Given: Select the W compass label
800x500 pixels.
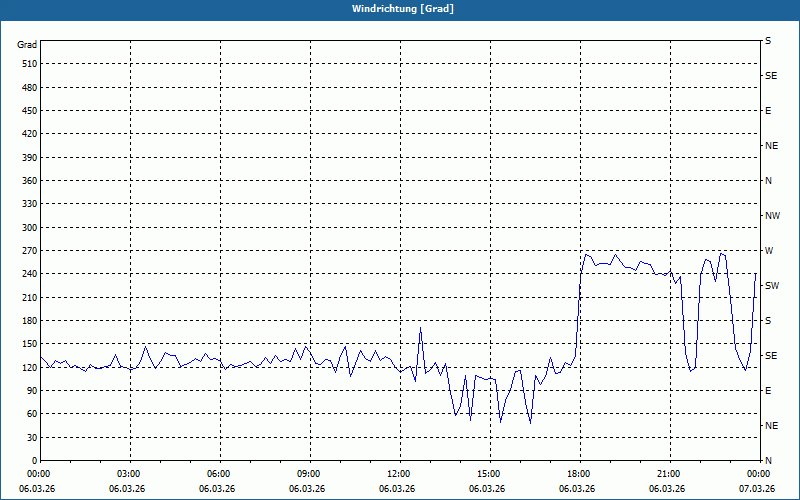Looking at the screenshot, I should [769, 251].
